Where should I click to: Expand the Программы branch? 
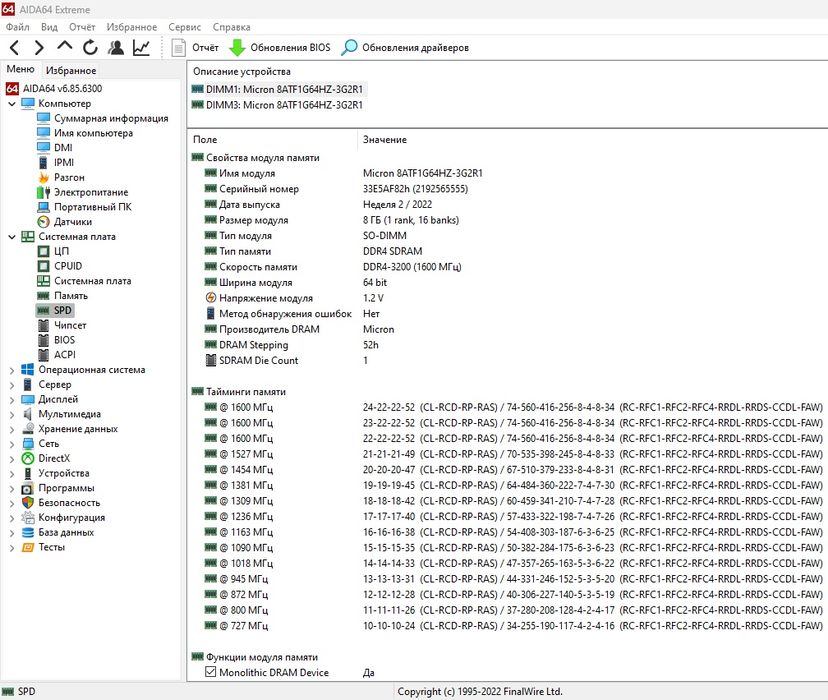point(12,489)
